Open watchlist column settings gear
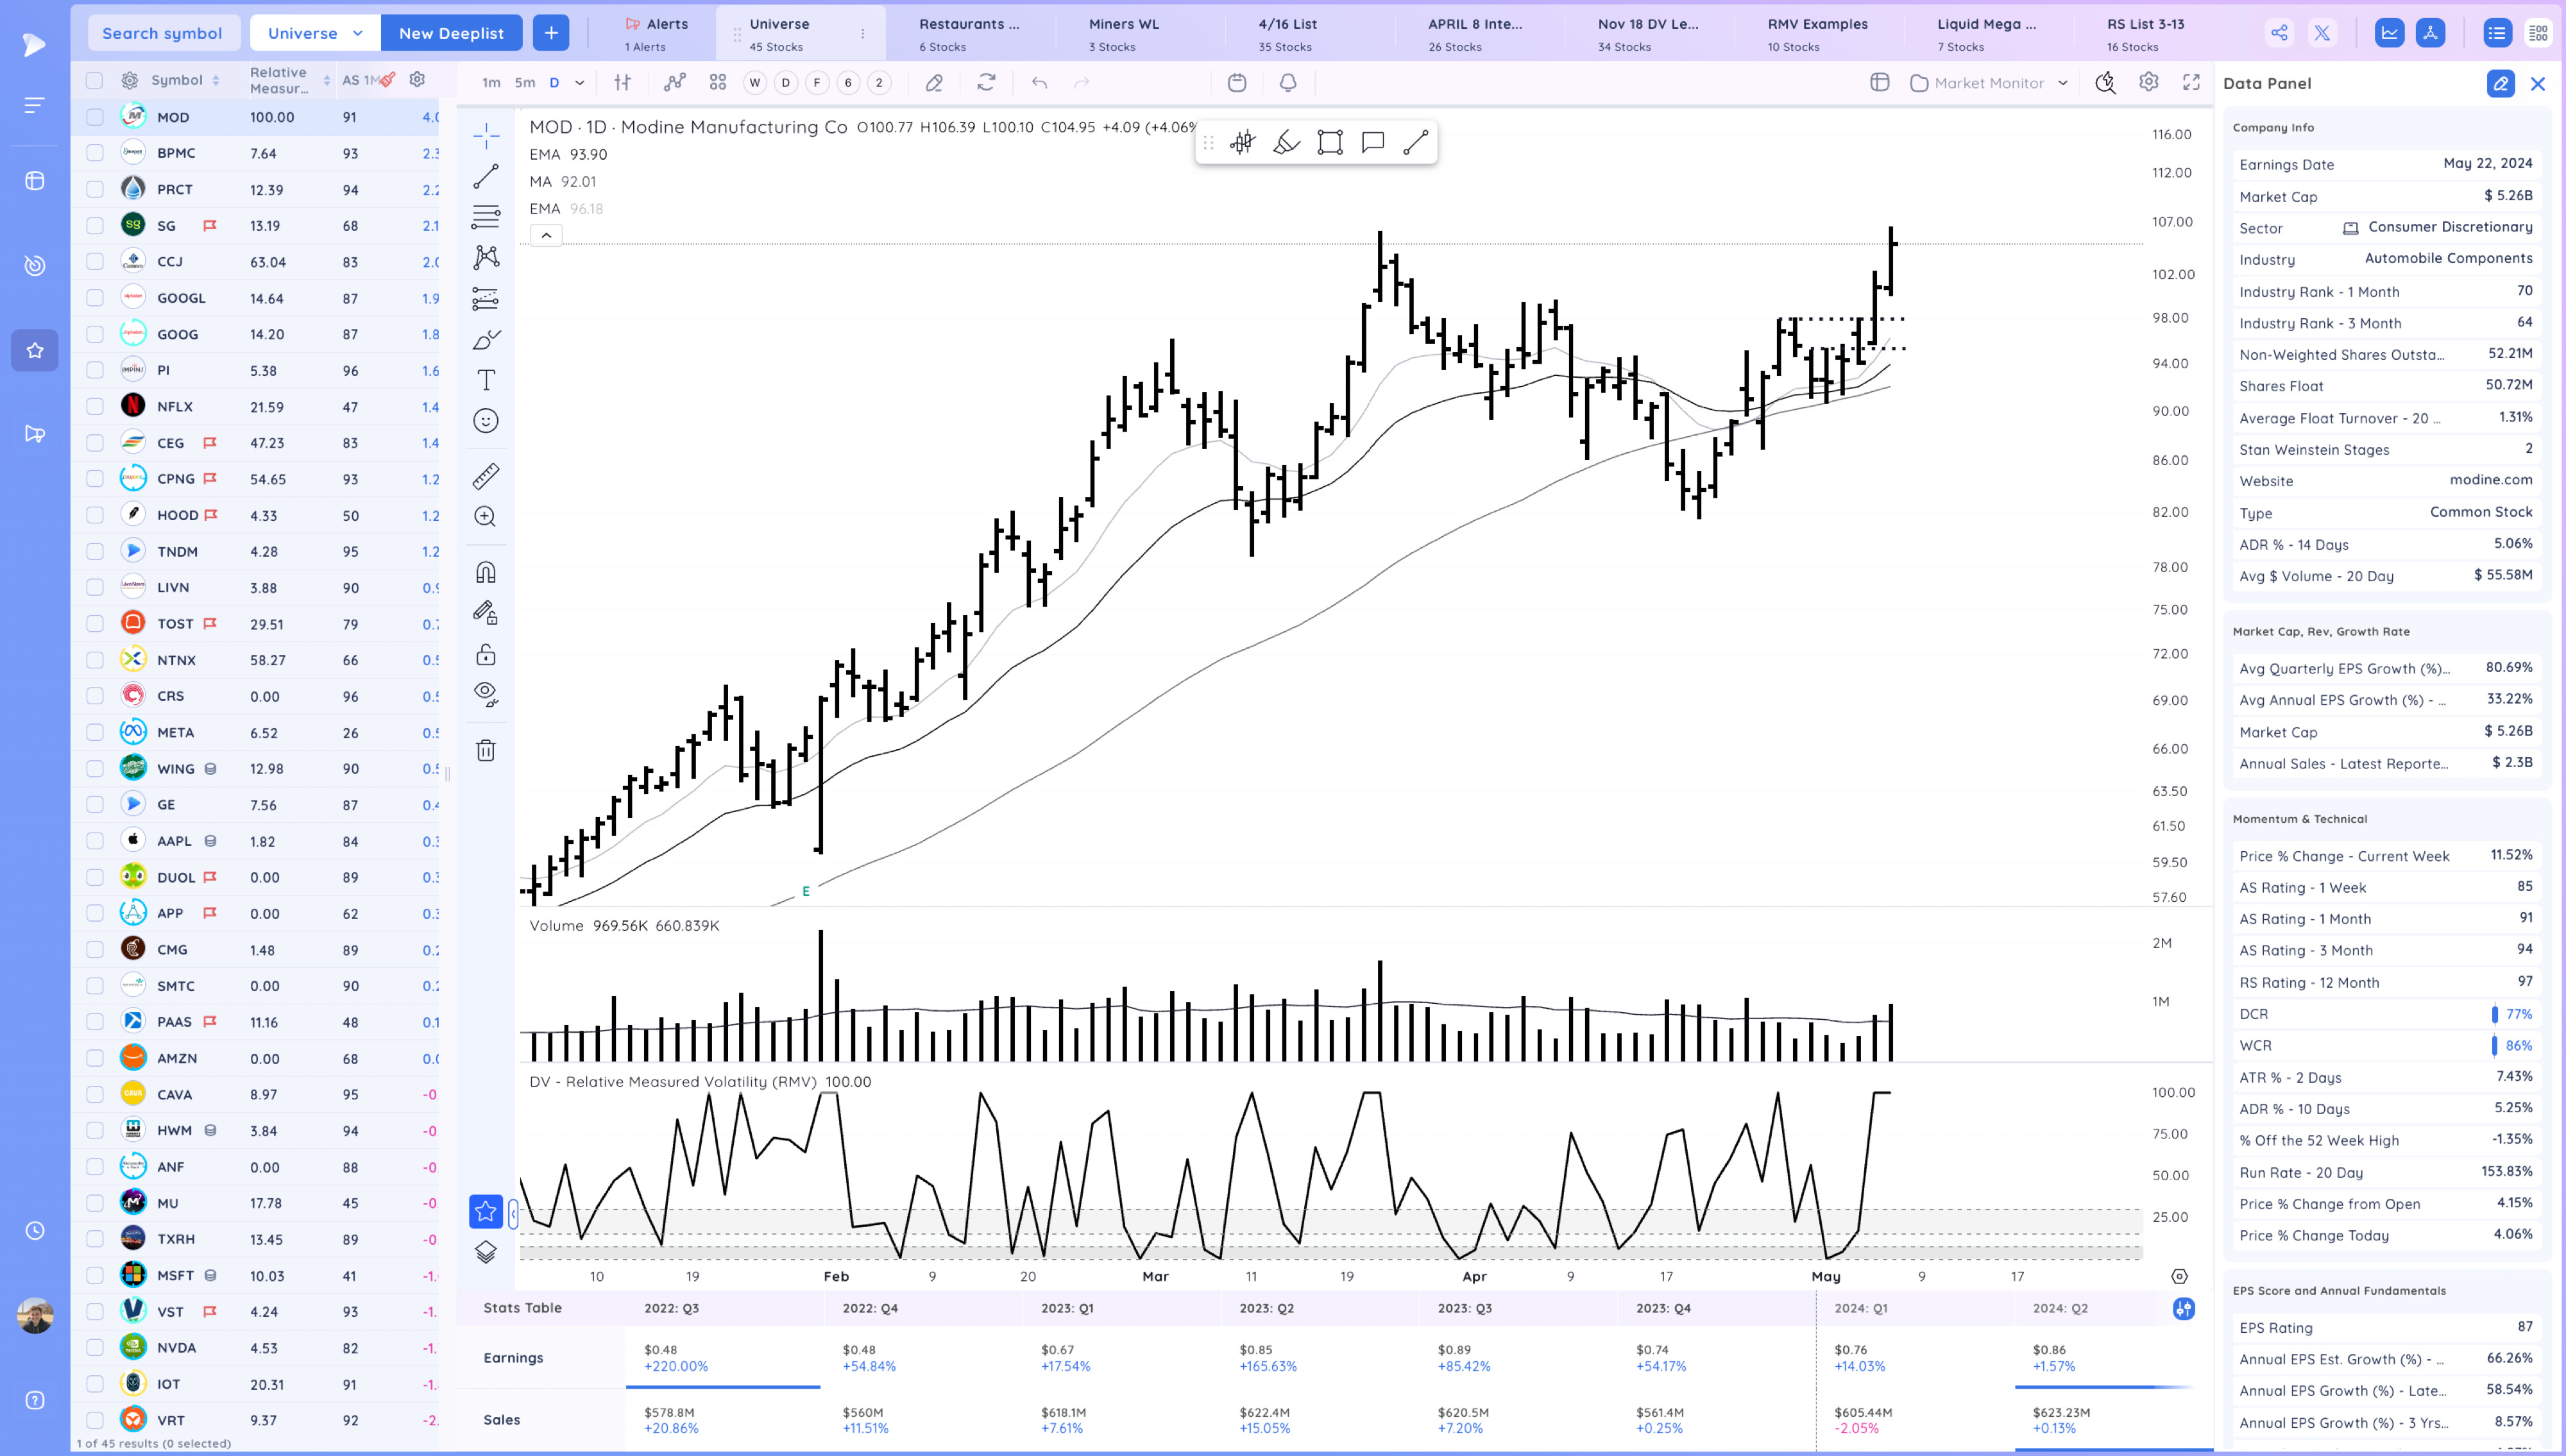2566x1456 pixels. tap(418, 79)
